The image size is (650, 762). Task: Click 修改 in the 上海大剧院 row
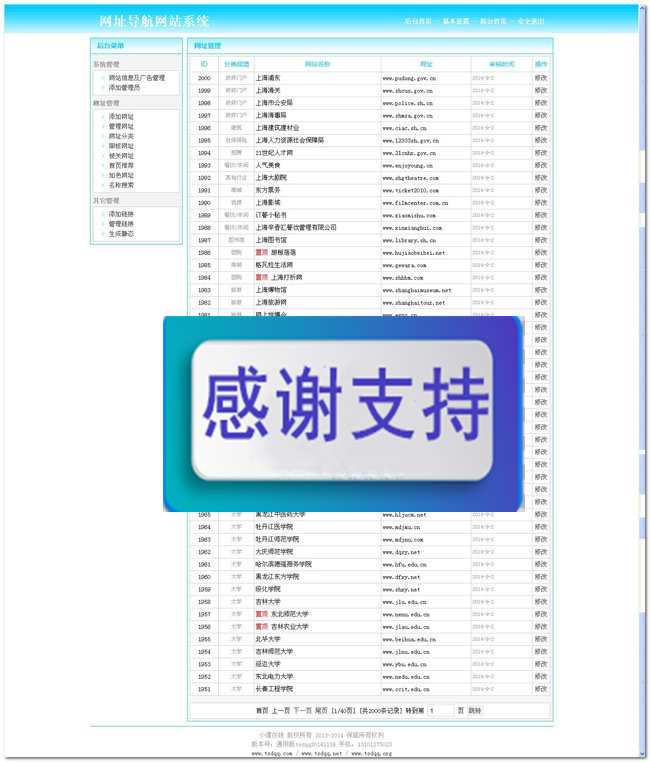541,178
